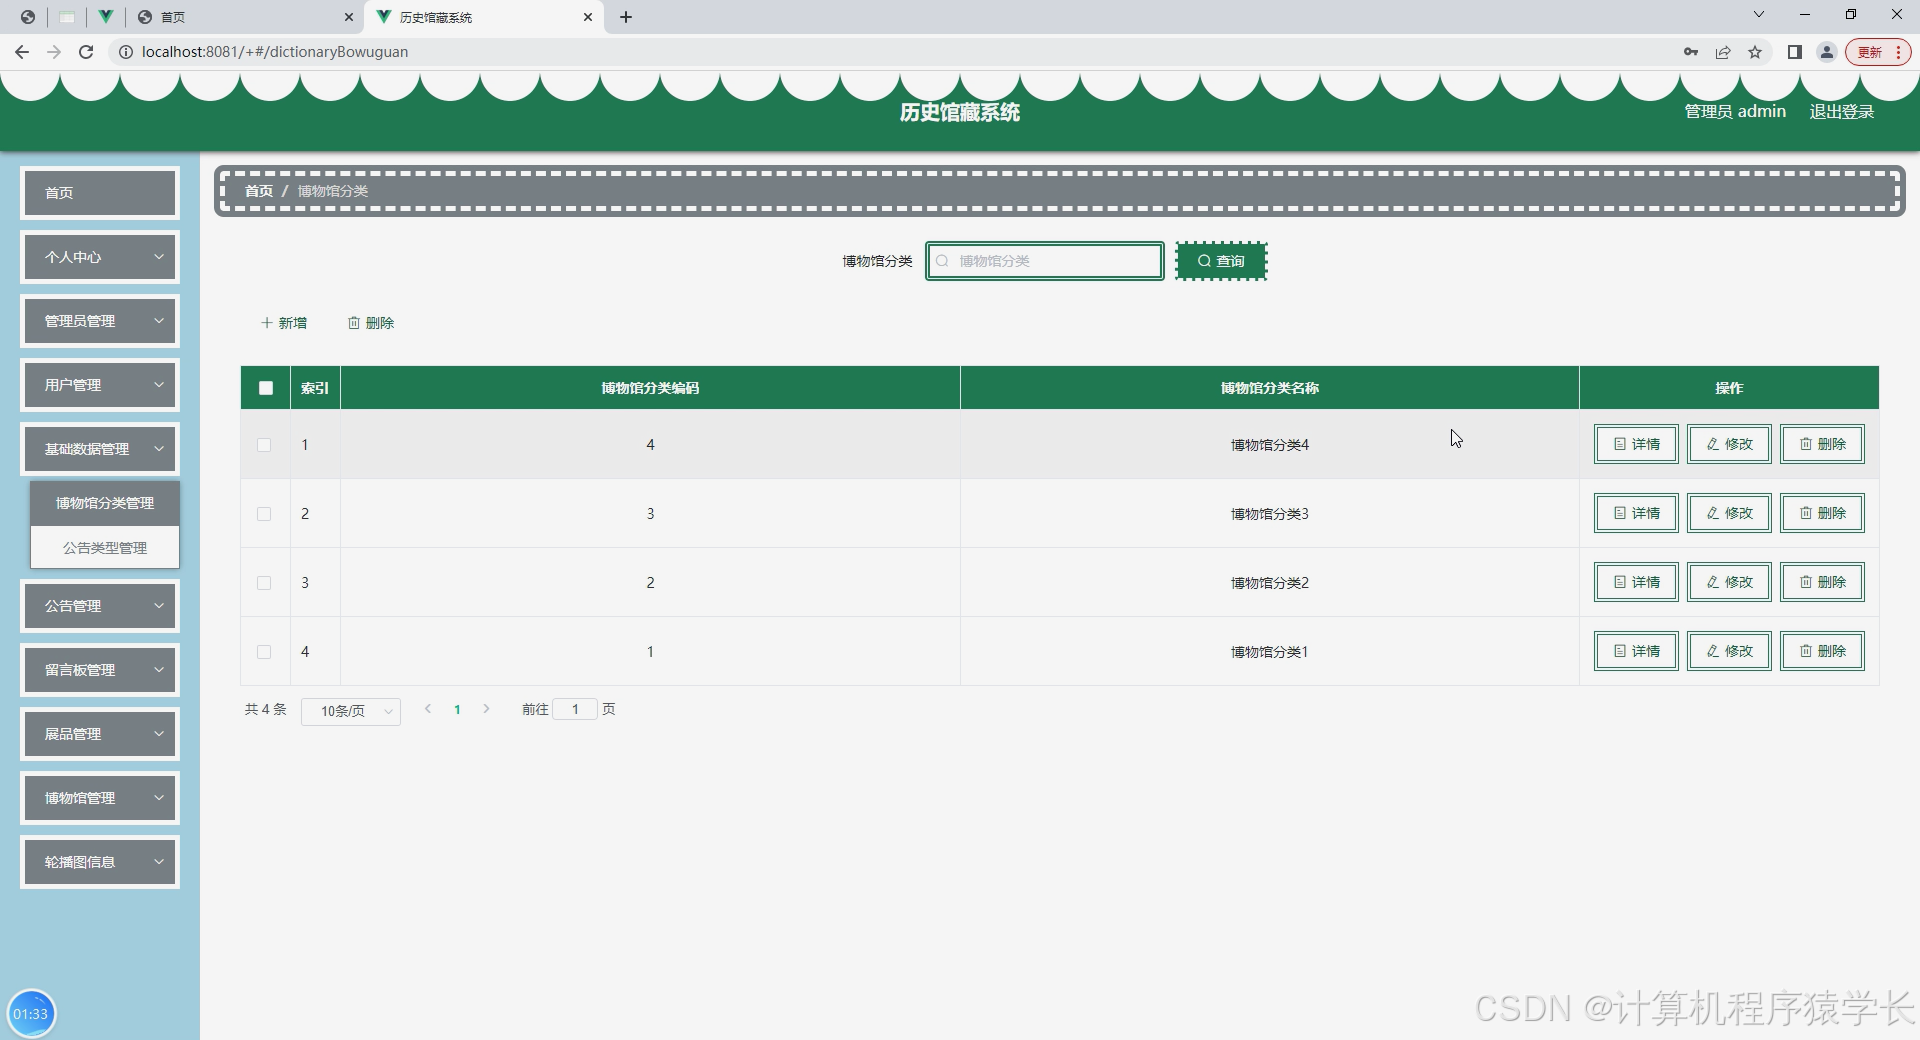
Task: Delete the 博物馆分类3 row
Action: point(1822,513)
